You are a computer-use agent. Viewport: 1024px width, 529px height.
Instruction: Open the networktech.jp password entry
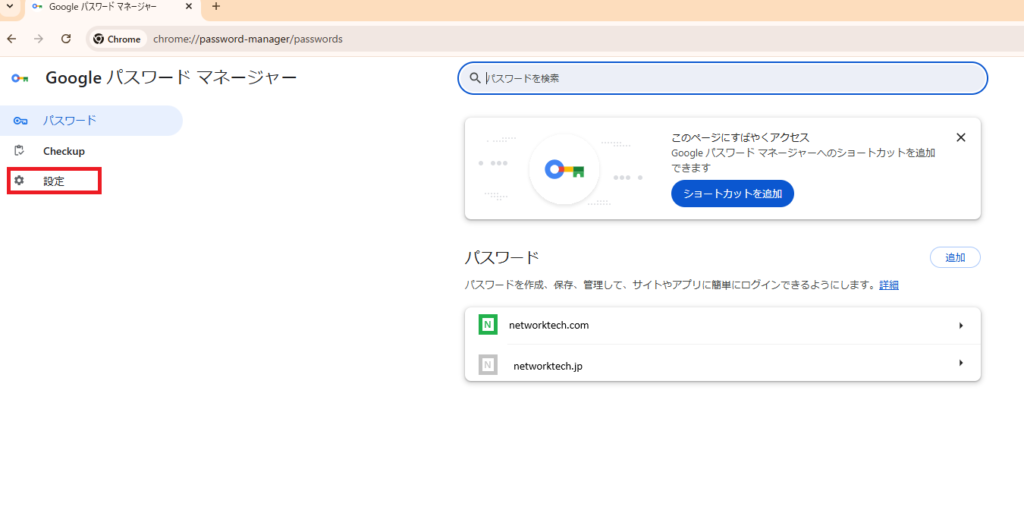(722, 364)
